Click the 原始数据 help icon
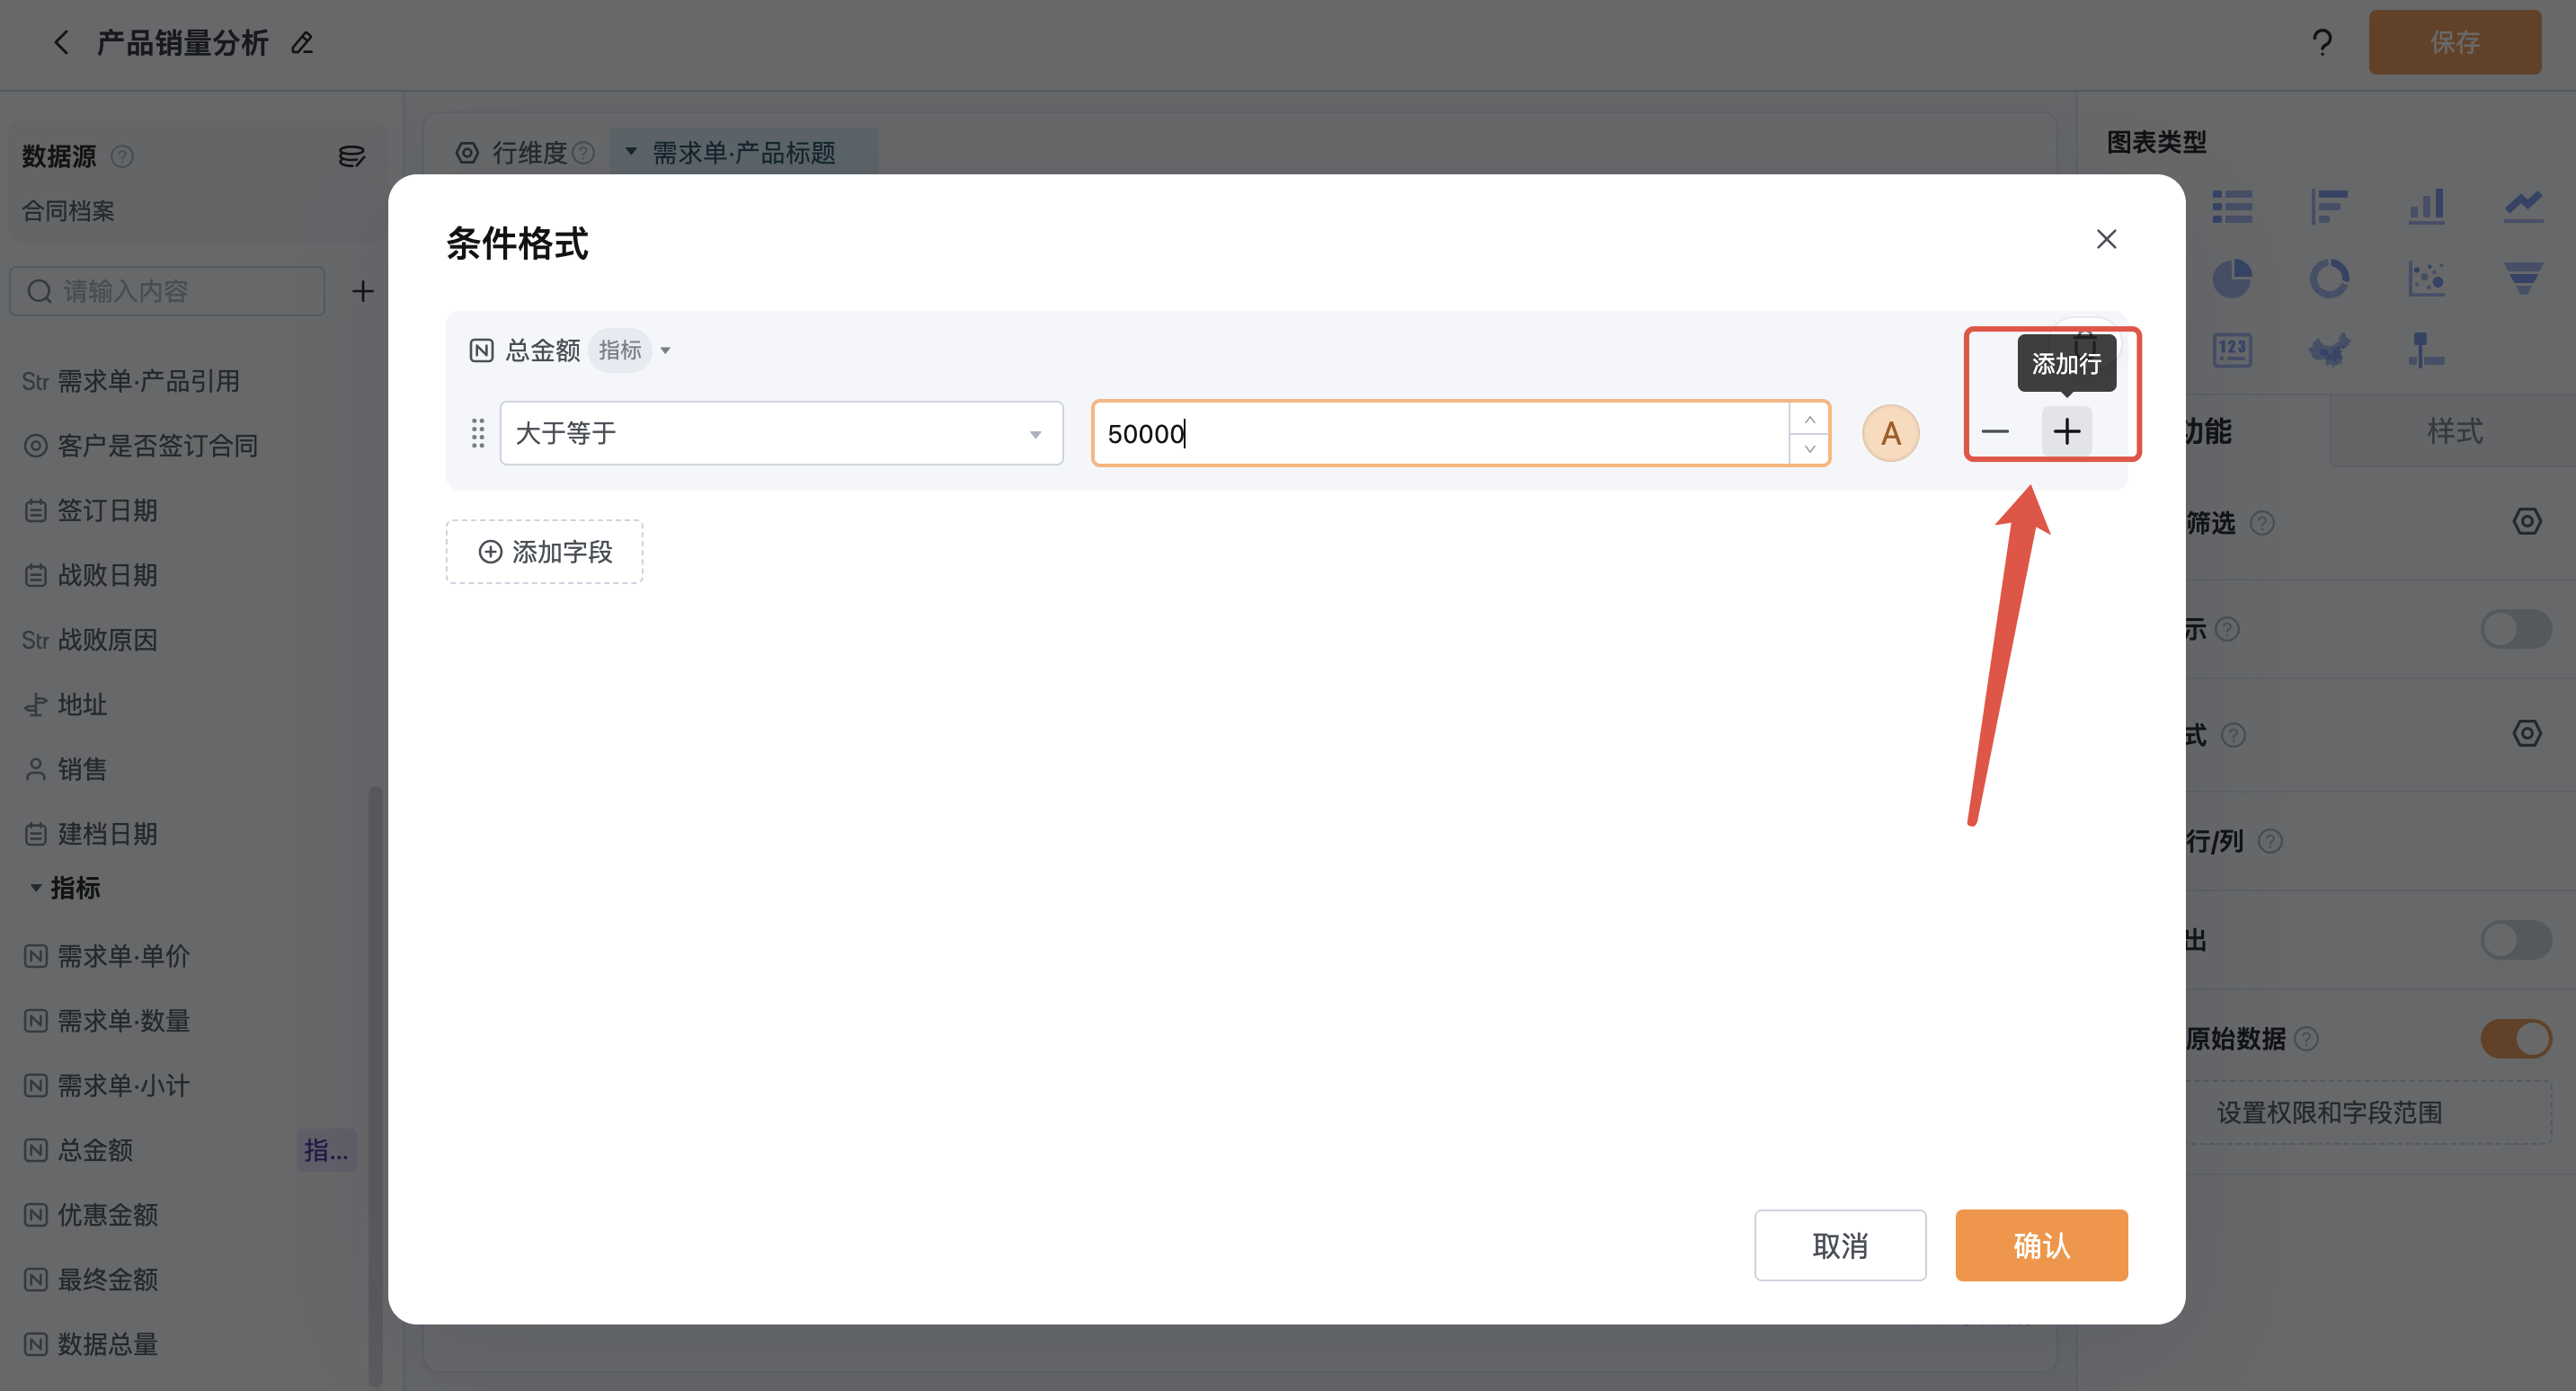This screenshot has width=2576, height=1391. [2306, 1039]
